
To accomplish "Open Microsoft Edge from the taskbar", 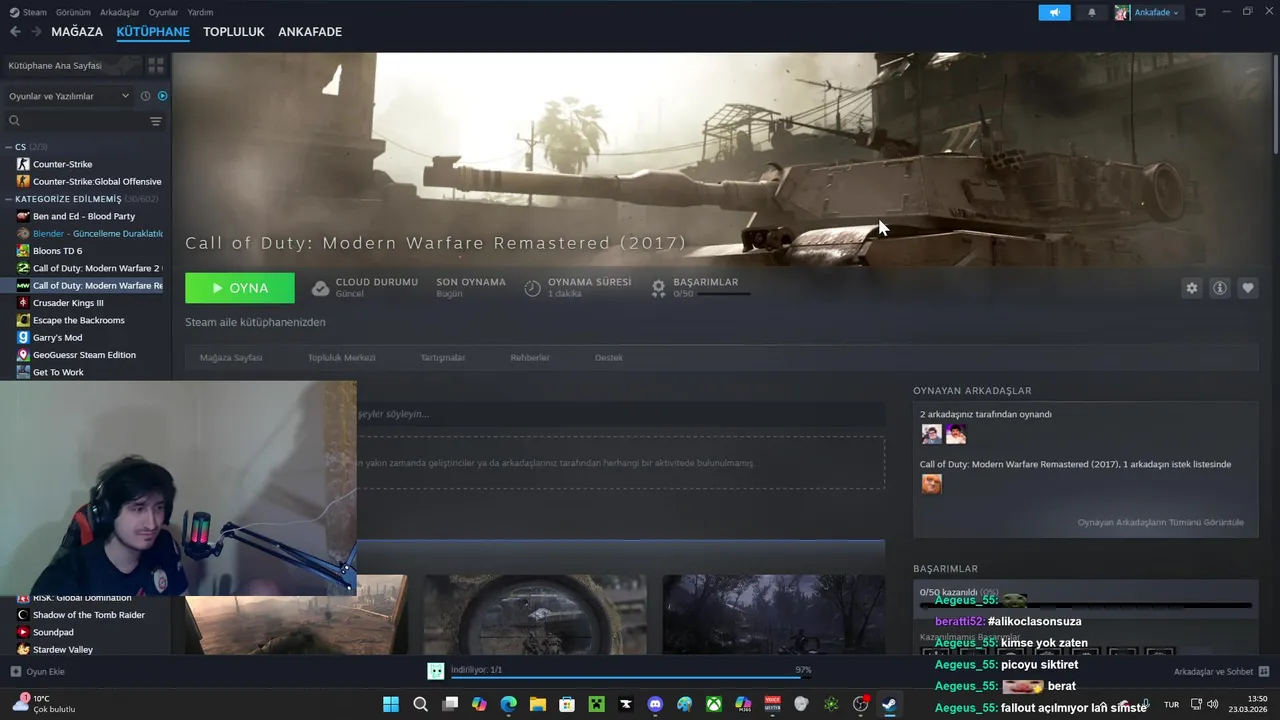I will tap(508, 704).
